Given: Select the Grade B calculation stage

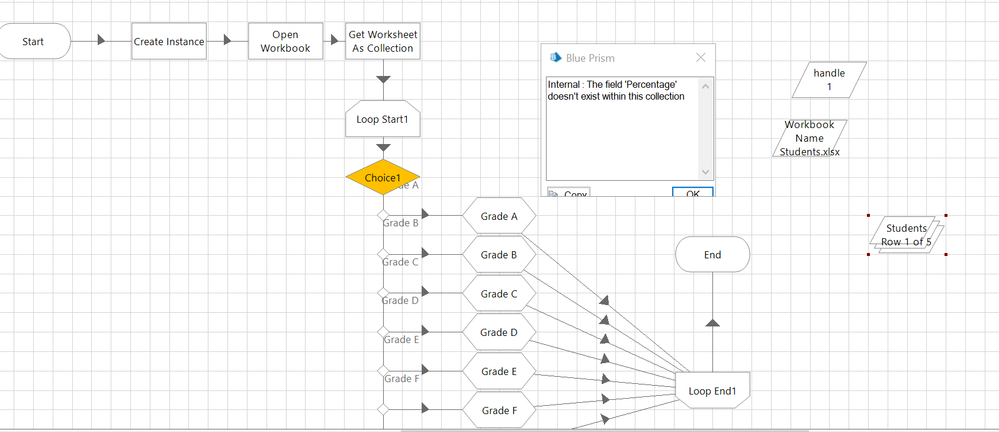Looking at the screenshot, I should point(499,255).
